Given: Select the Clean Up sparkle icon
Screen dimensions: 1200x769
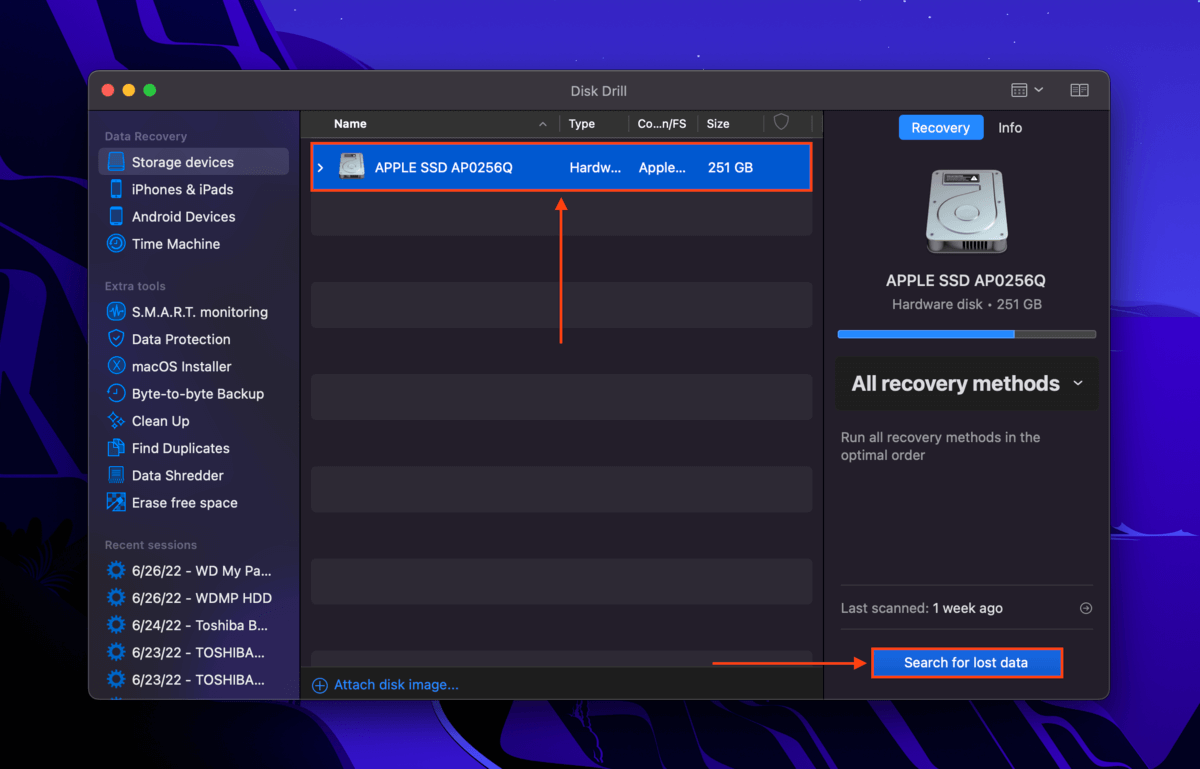Looking at the screenshot, I should (116, 421).
